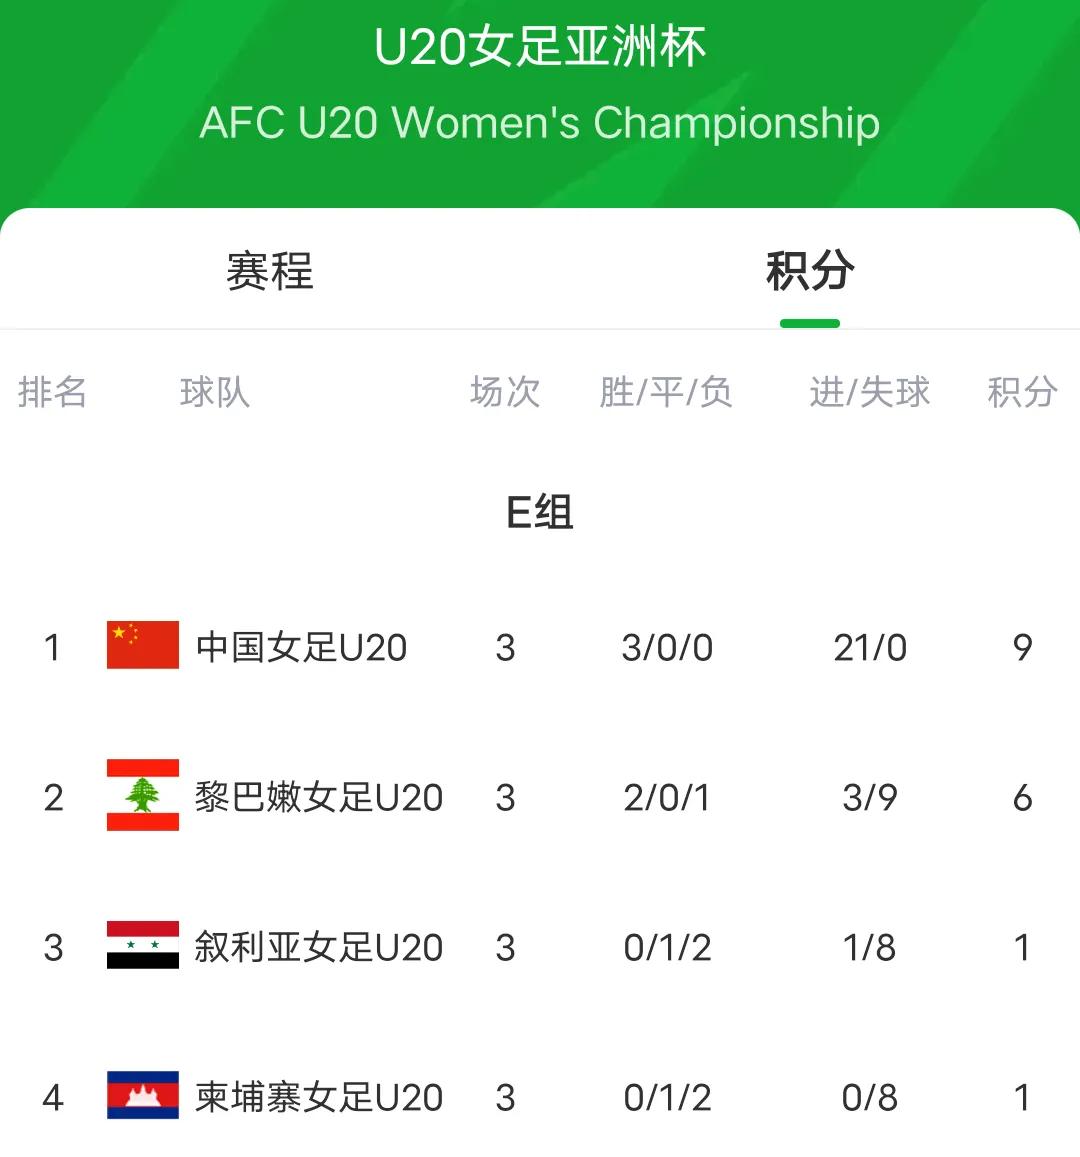Click the 球队 column header
The width and height of the screenshot is (1080, 1157).
pyautogui.click(x=215, y=392)
